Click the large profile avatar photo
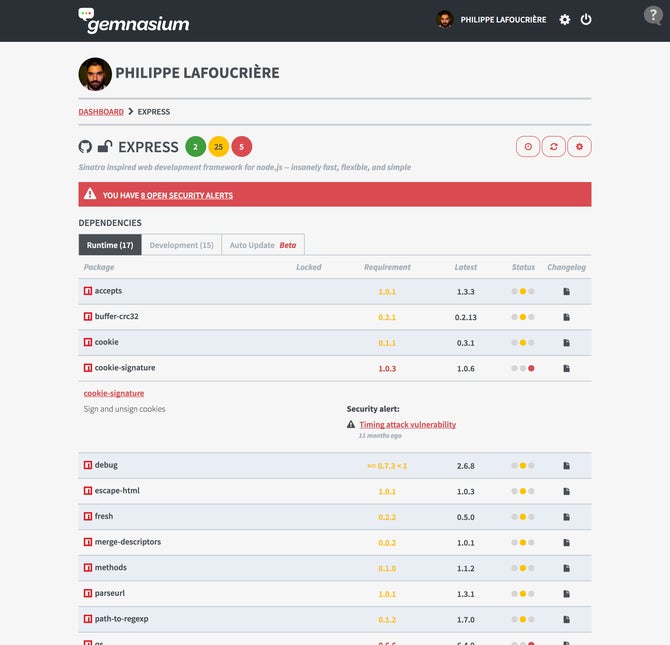This screenshot has width=670, height=645. (x=95, y=74)
